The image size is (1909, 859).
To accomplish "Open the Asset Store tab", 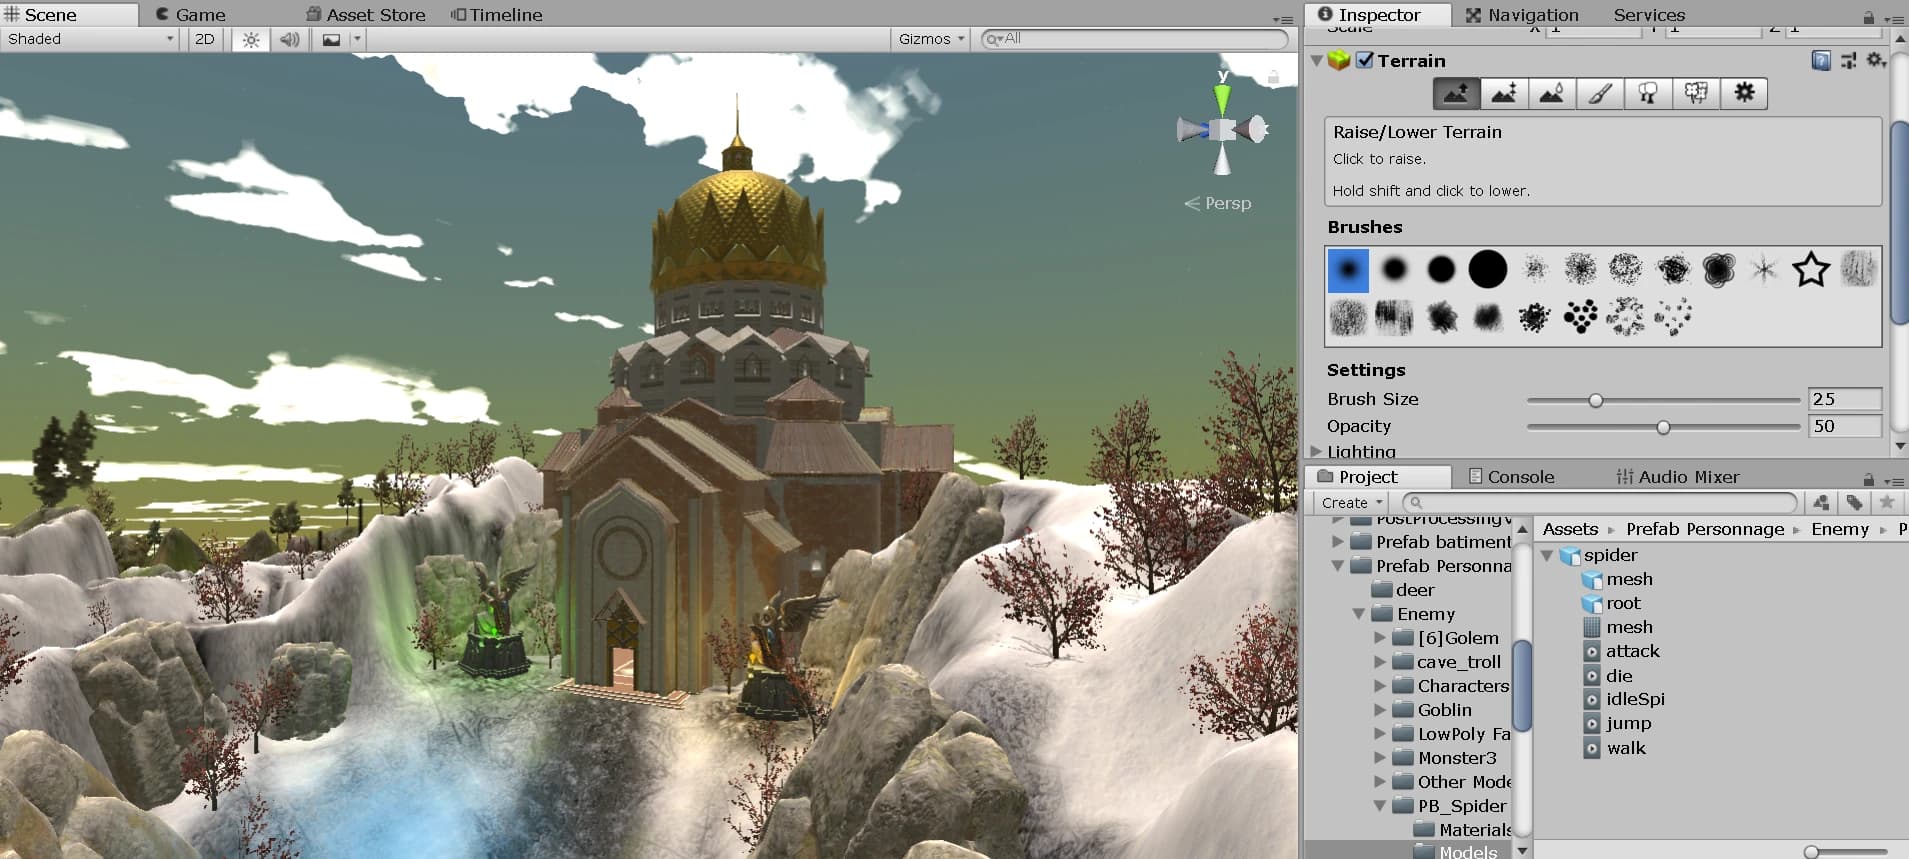I will click(366, 15).
